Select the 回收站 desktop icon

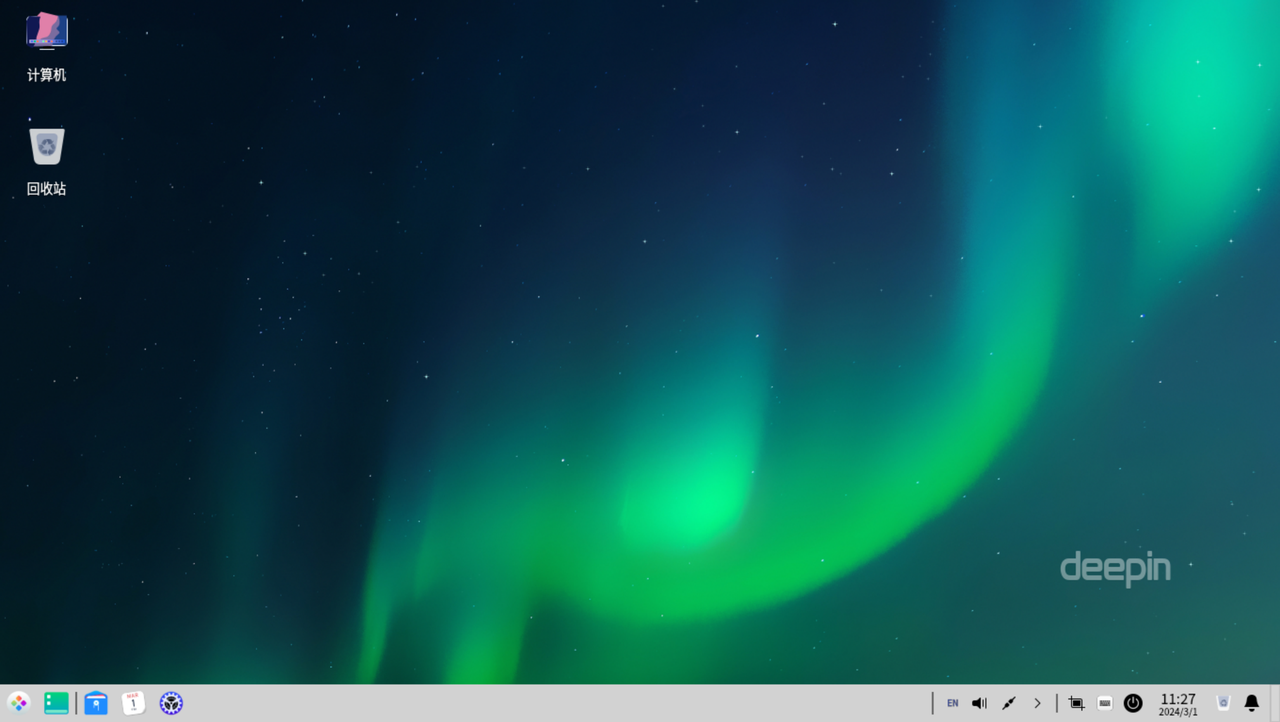coord(46,148)
